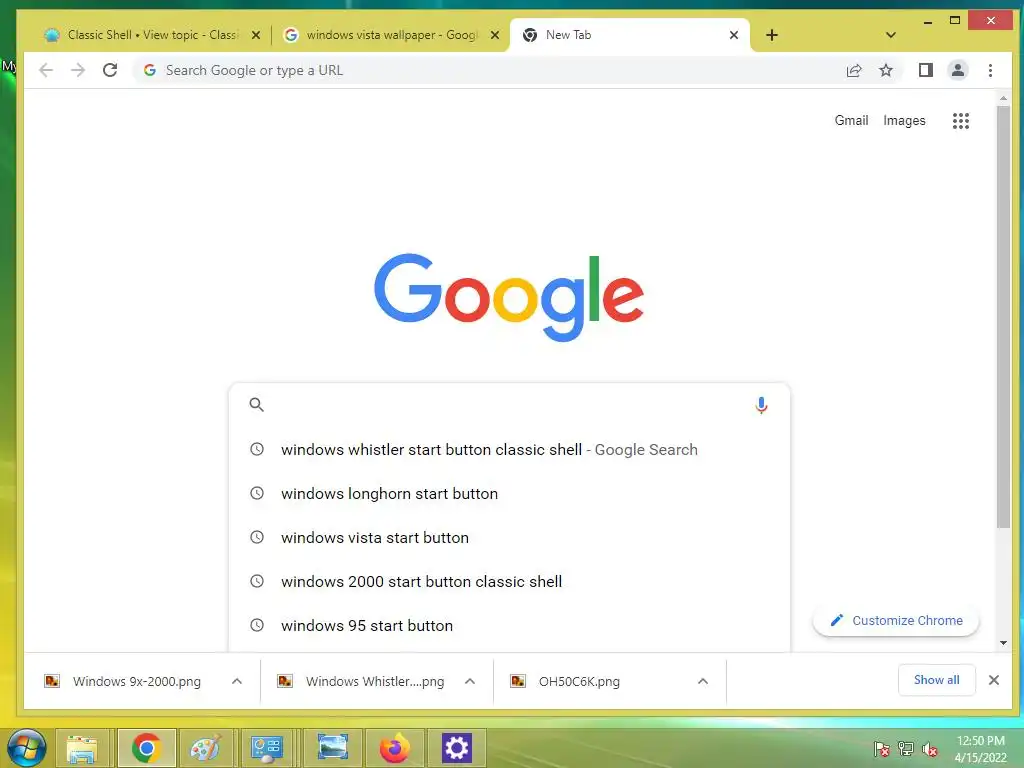This screenshot has height=768, width=1024.
Task: Click inside the Google search box
Action: (x=509, y=405)
